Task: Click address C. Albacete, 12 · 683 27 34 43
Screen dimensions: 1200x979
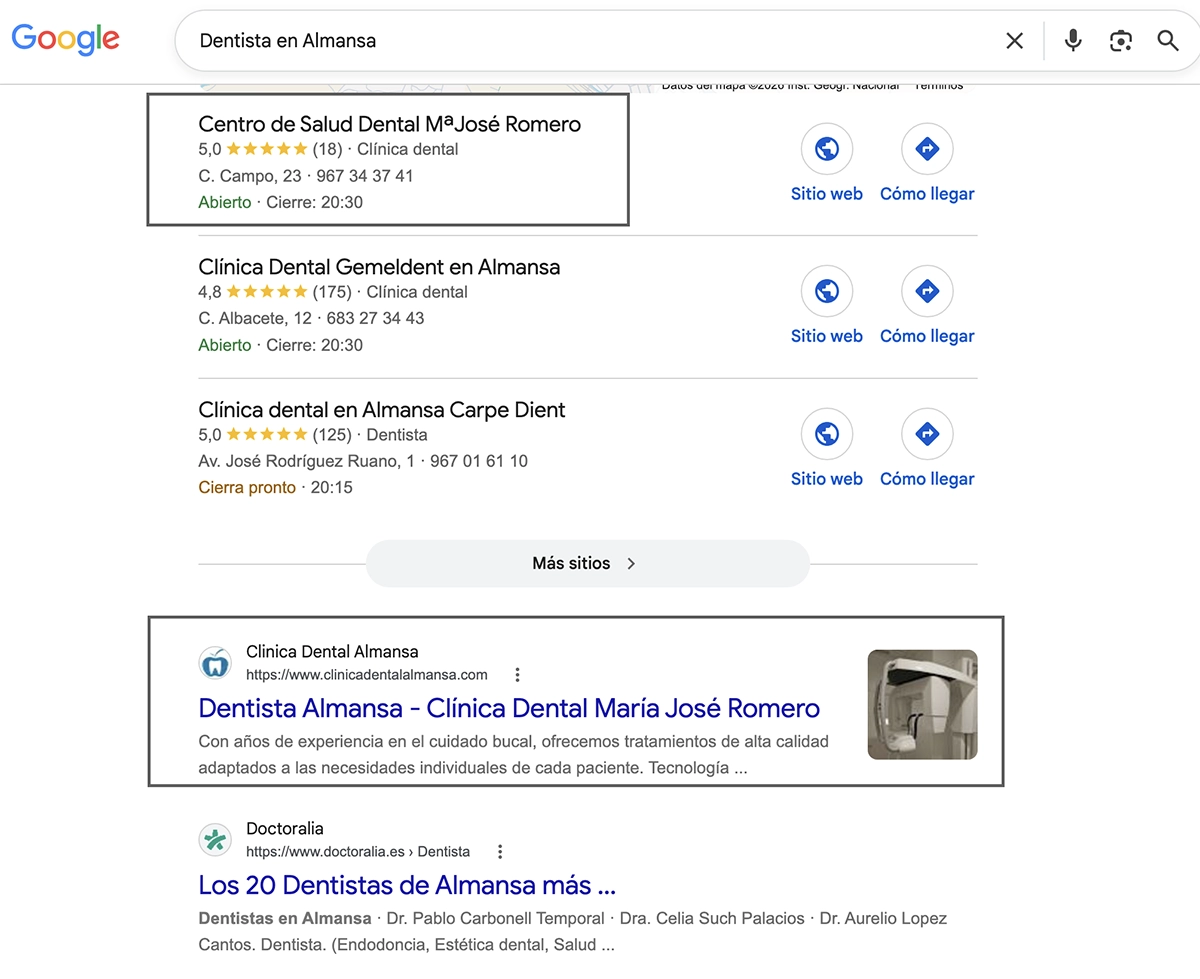Action: pyautogui.click(x=311, y=318)
